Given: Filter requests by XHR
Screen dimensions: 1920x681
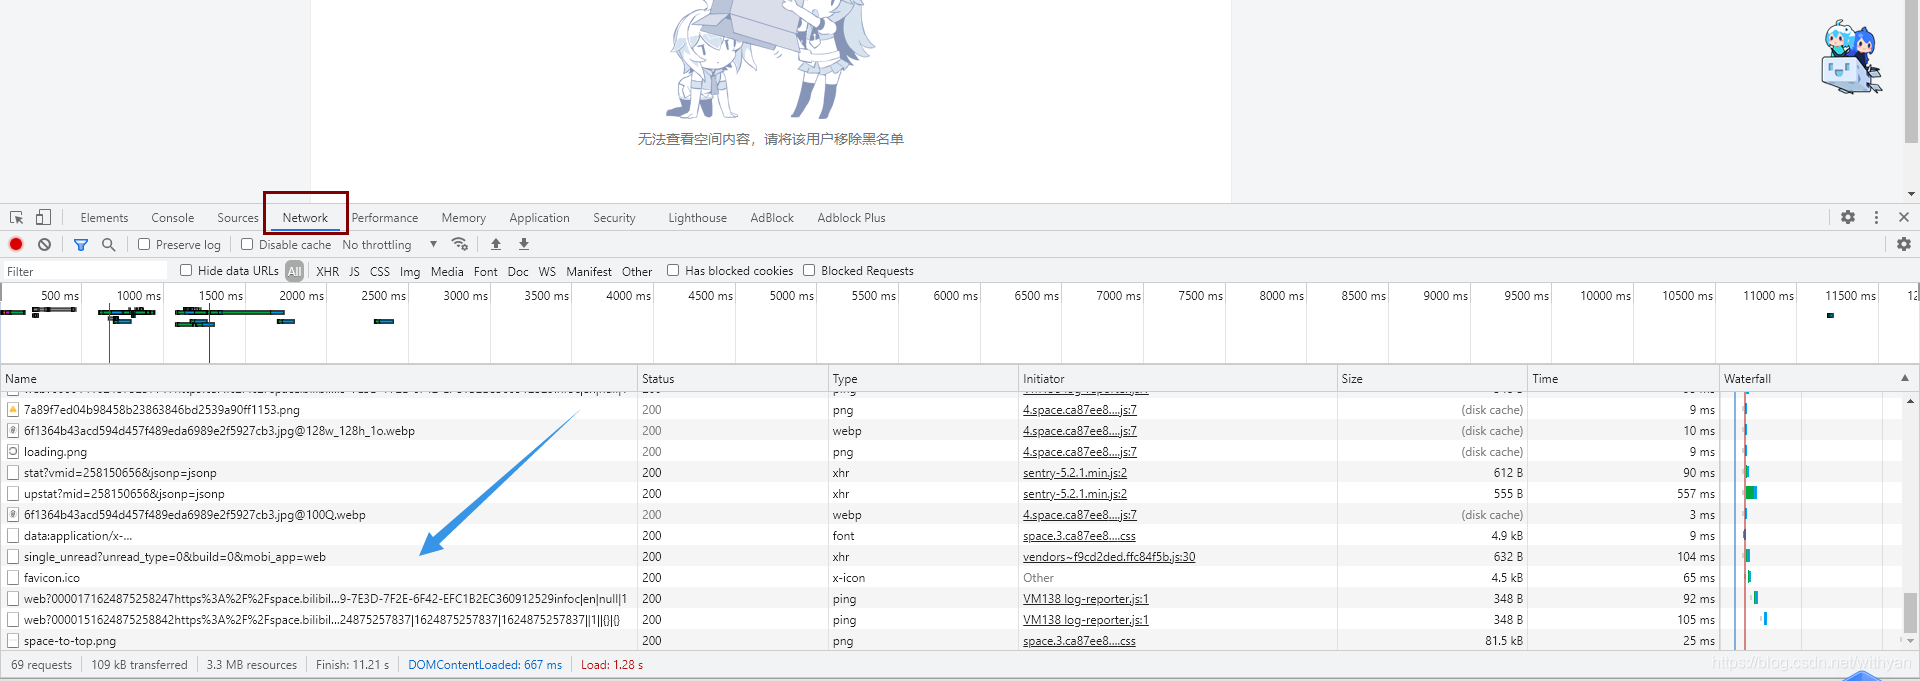Looking at the screenshot, I should (x=328, y=271).
